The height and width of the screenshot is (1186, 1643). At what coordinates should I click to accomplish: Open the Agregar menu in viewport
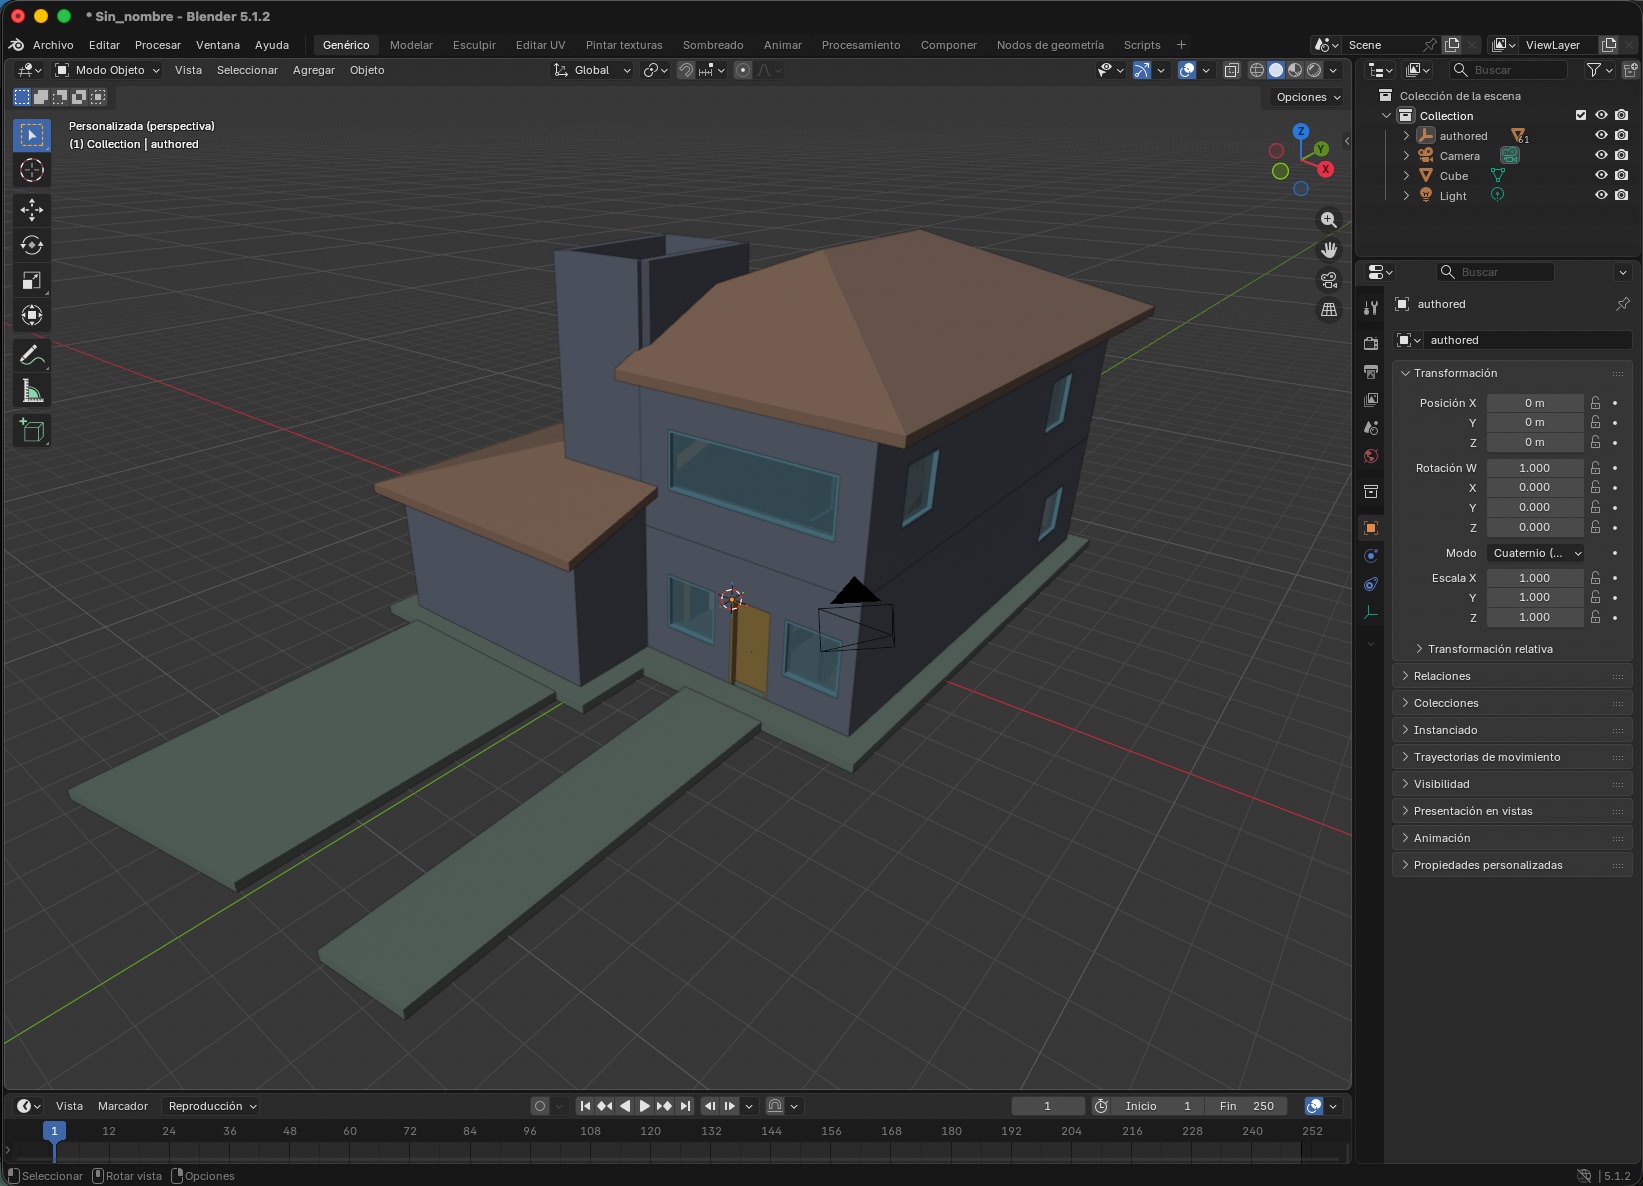[x=314, y=70]
